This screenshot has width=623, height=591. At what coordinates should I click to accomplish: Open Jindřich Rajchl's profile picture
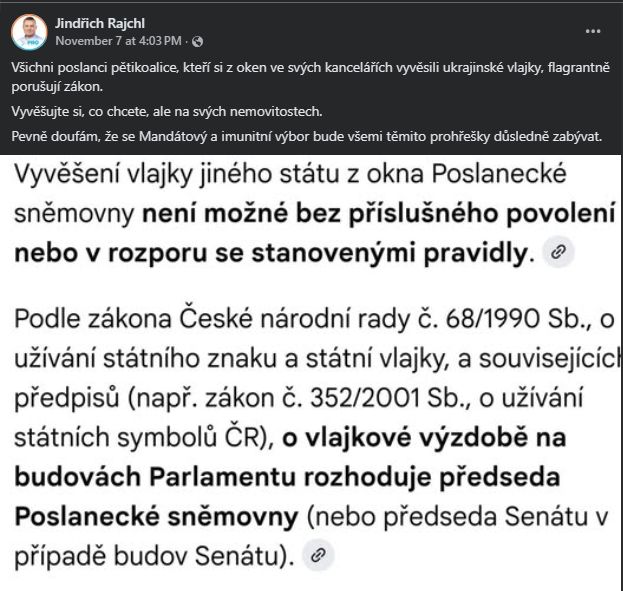[29, 32]
